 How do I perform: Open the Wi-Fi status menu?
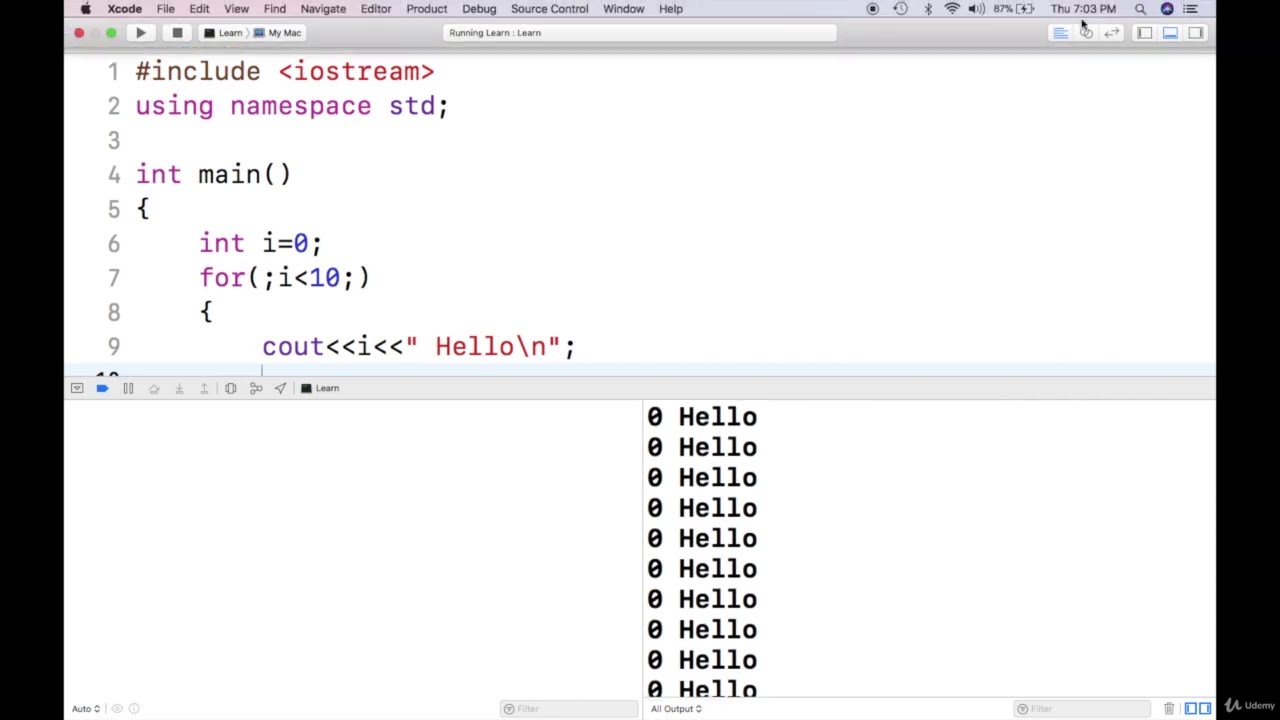click(x=952, y=9)
